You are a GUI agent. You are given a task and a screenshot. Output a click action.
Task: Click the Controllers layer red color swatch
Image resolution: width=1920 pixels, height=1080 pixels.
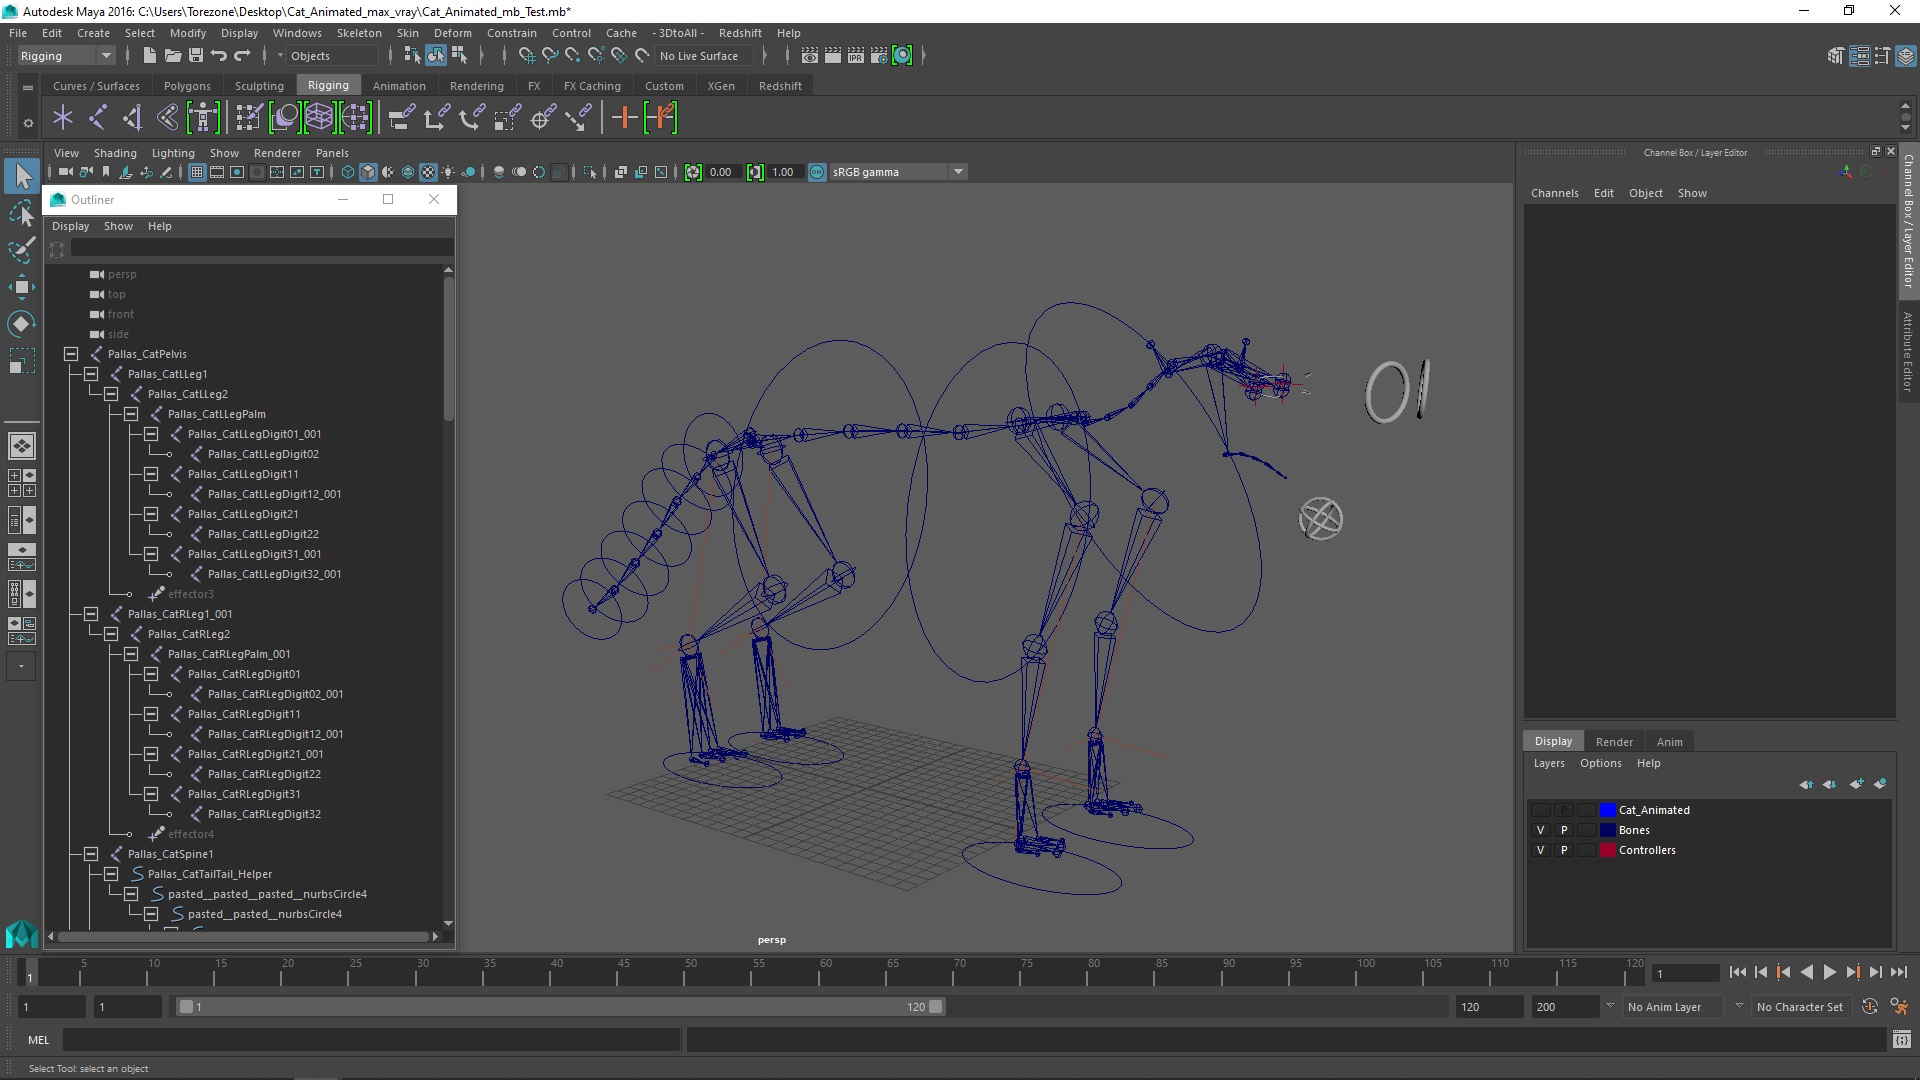[1608, 850]
